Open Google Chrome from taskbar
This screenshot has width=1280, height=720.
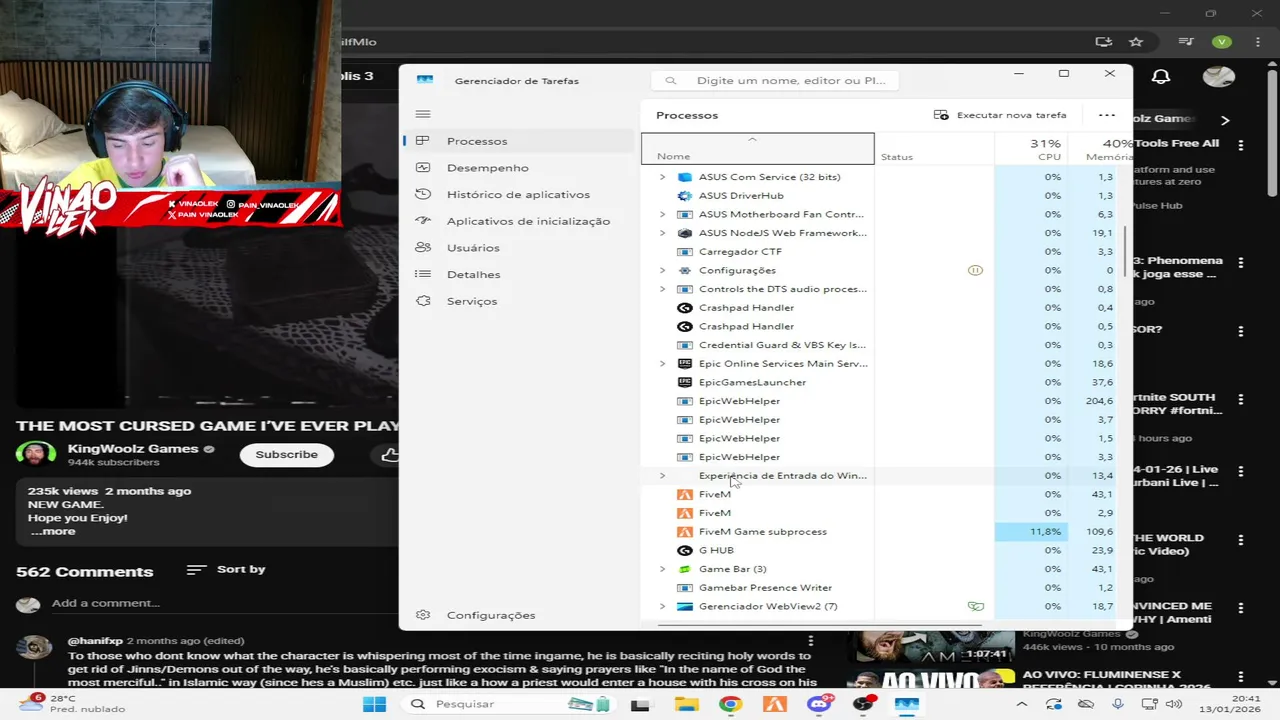coord(730,704)
